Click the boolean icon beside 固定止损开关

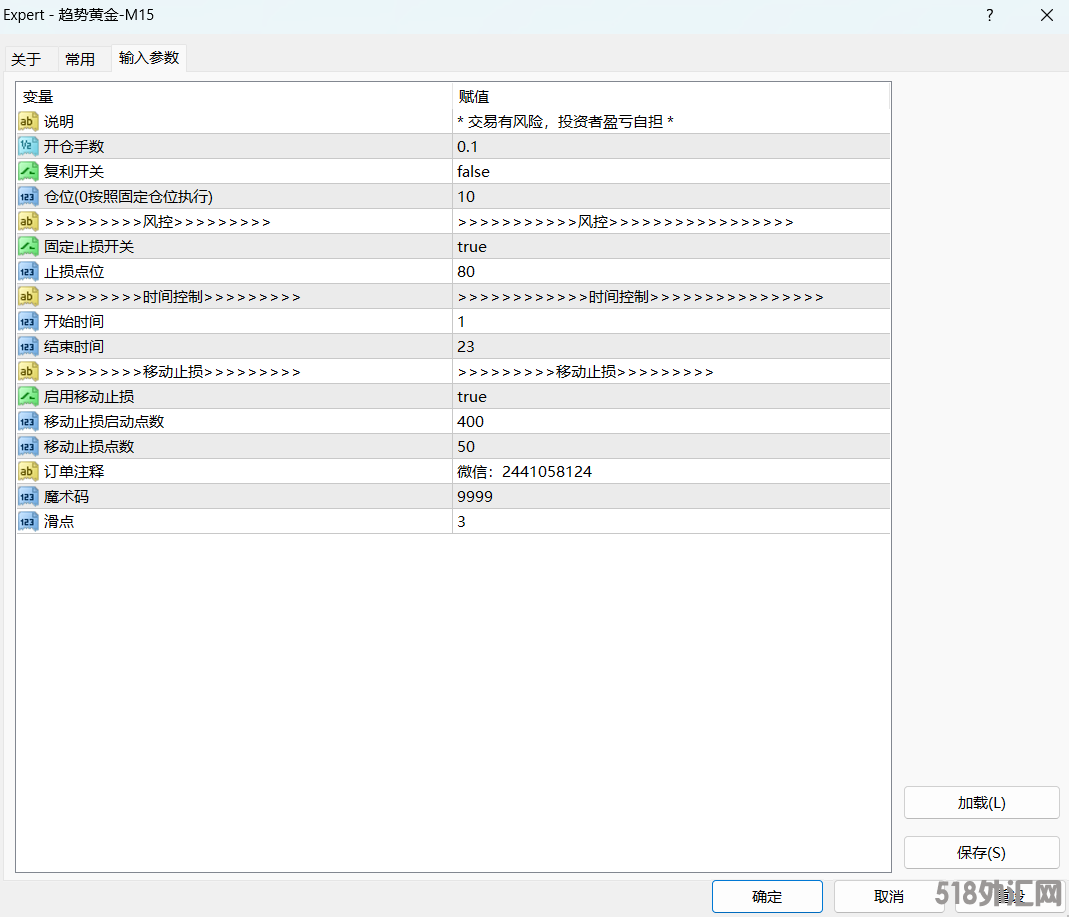pos(28,246)
